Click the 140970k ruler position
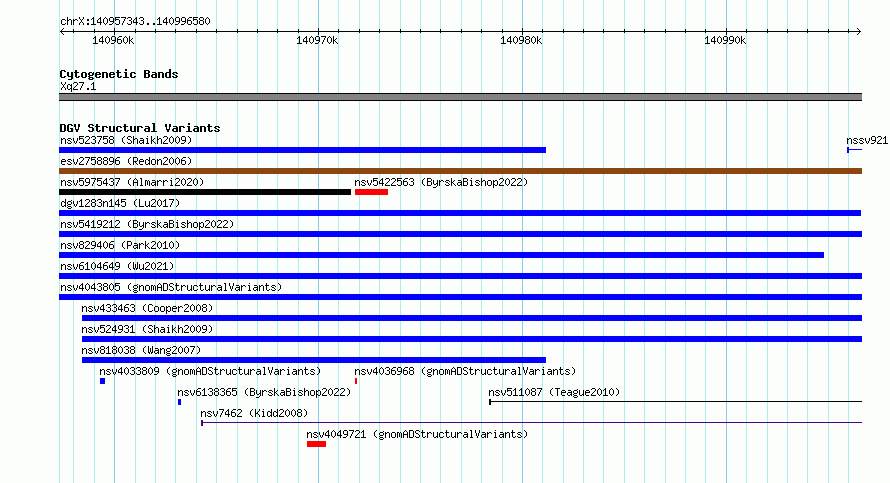The image size is (890, 483). point(317,40)
